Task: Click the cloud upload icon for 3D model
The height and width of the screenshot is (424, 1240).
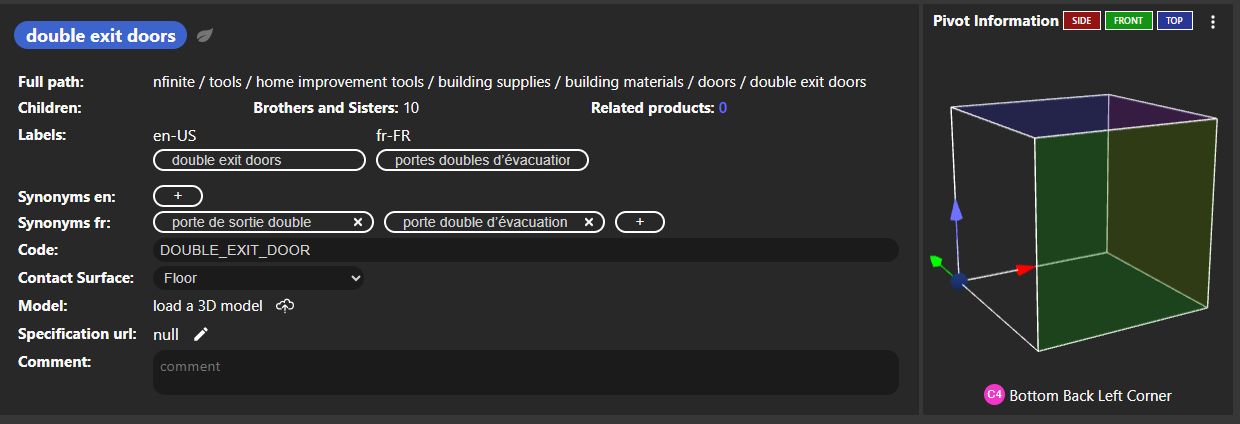Action: pos(285,306)
